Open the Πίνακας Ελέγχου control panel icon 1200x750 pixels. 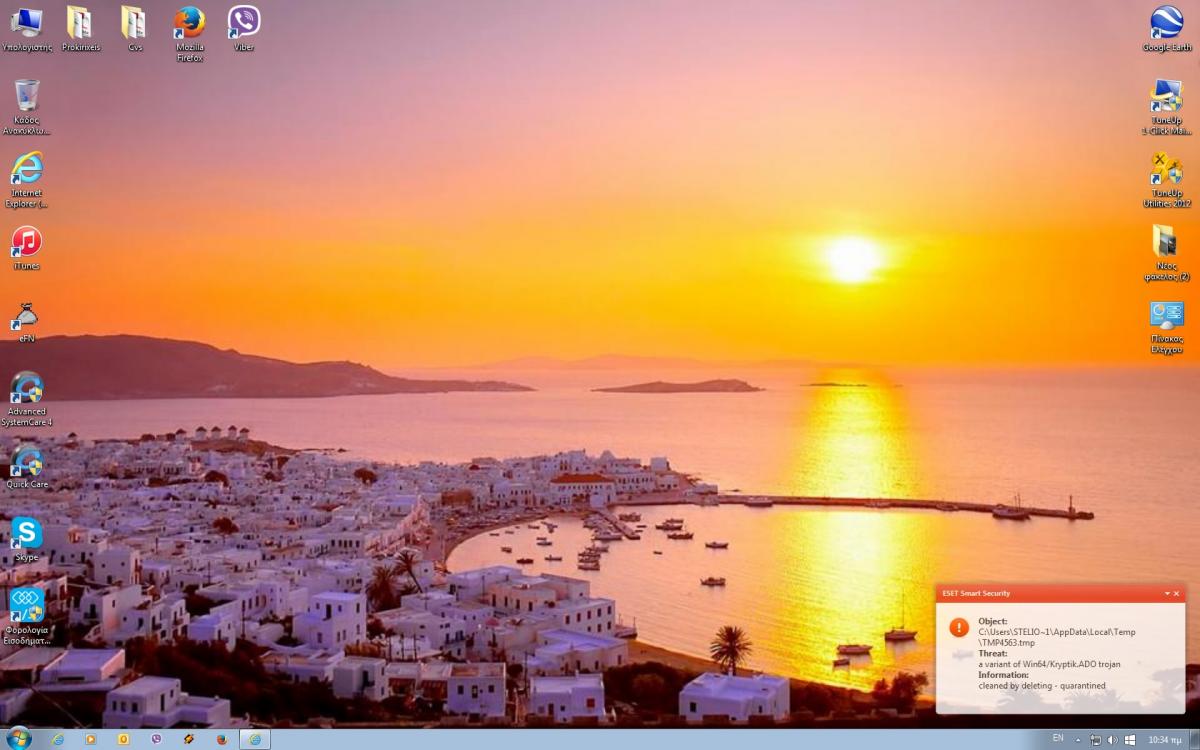pos(1167,326)
